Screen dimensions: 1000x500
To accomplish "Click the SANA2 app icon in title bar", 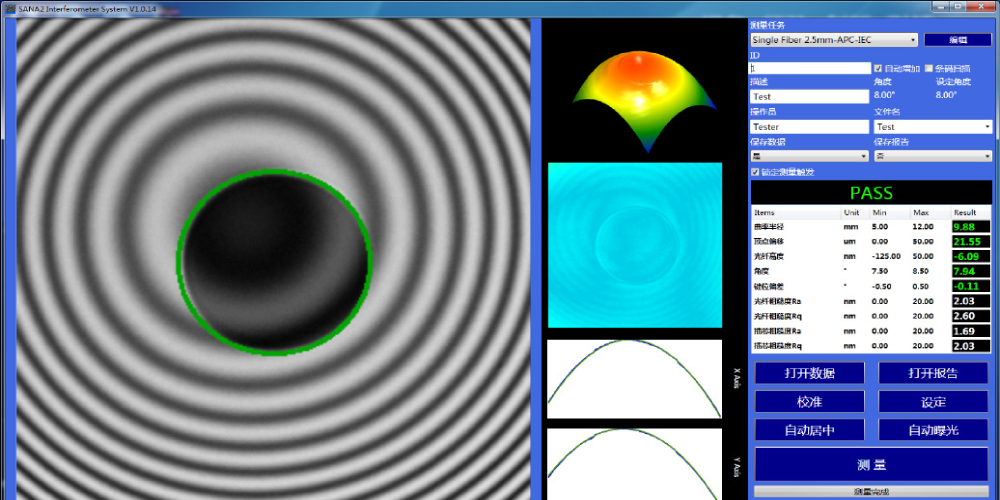I will (x=8, y=7).
